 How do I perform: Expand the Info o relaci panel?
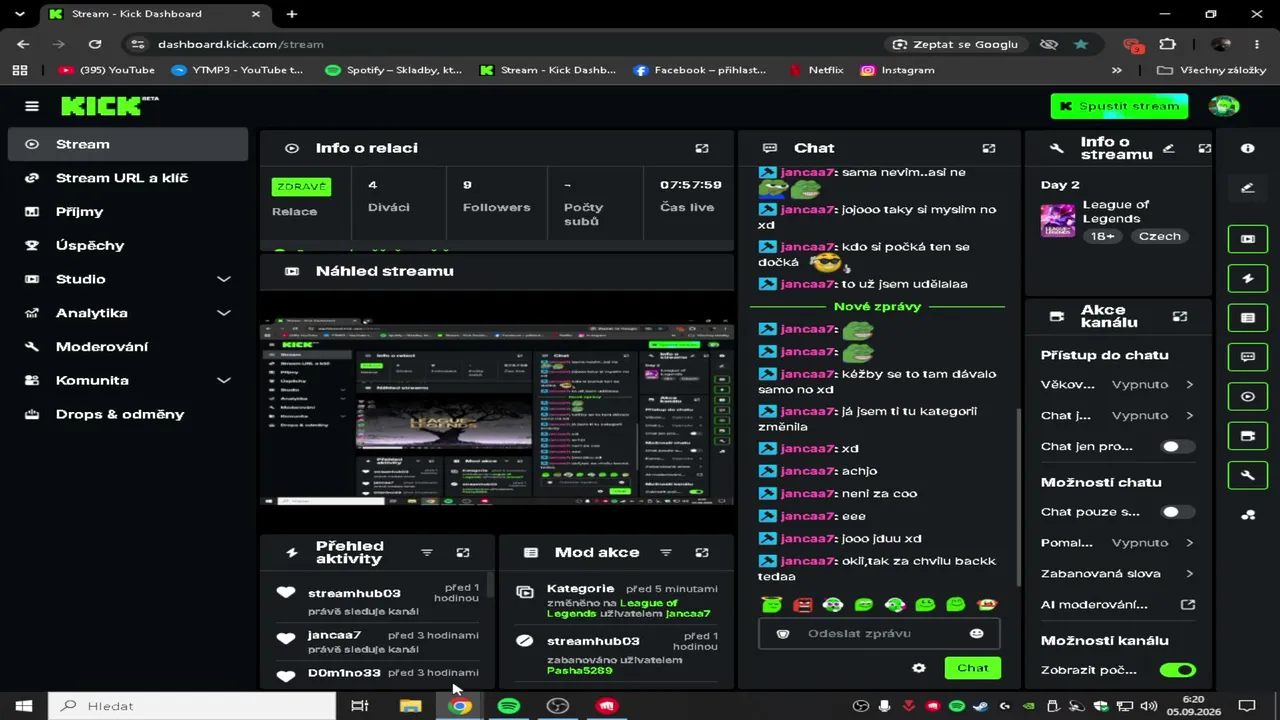(702, 148)
